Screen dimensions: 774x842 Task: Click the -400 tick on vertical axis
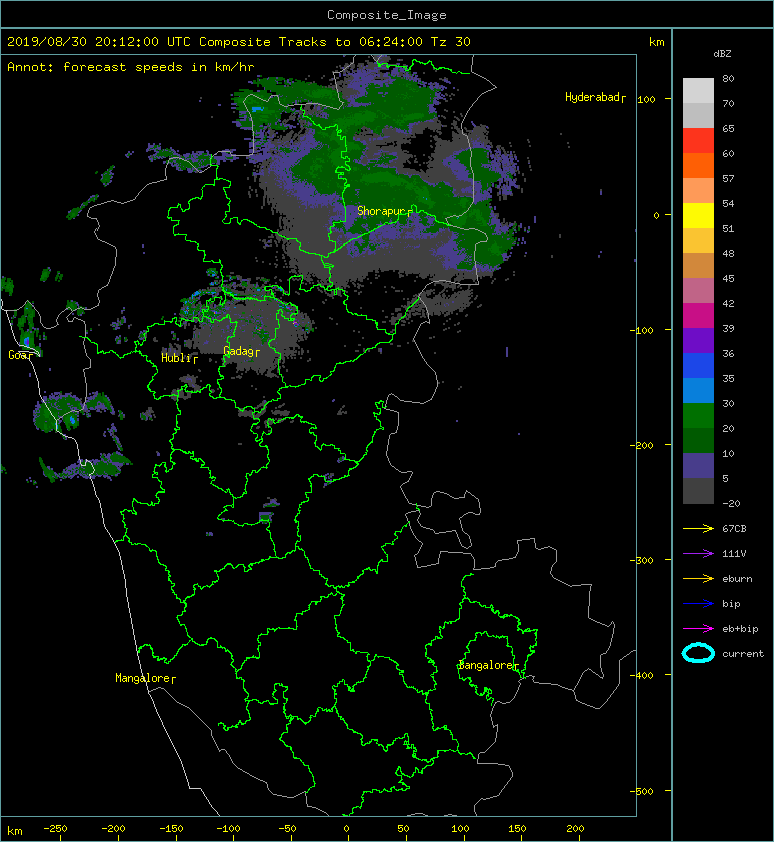pos(642,676)
